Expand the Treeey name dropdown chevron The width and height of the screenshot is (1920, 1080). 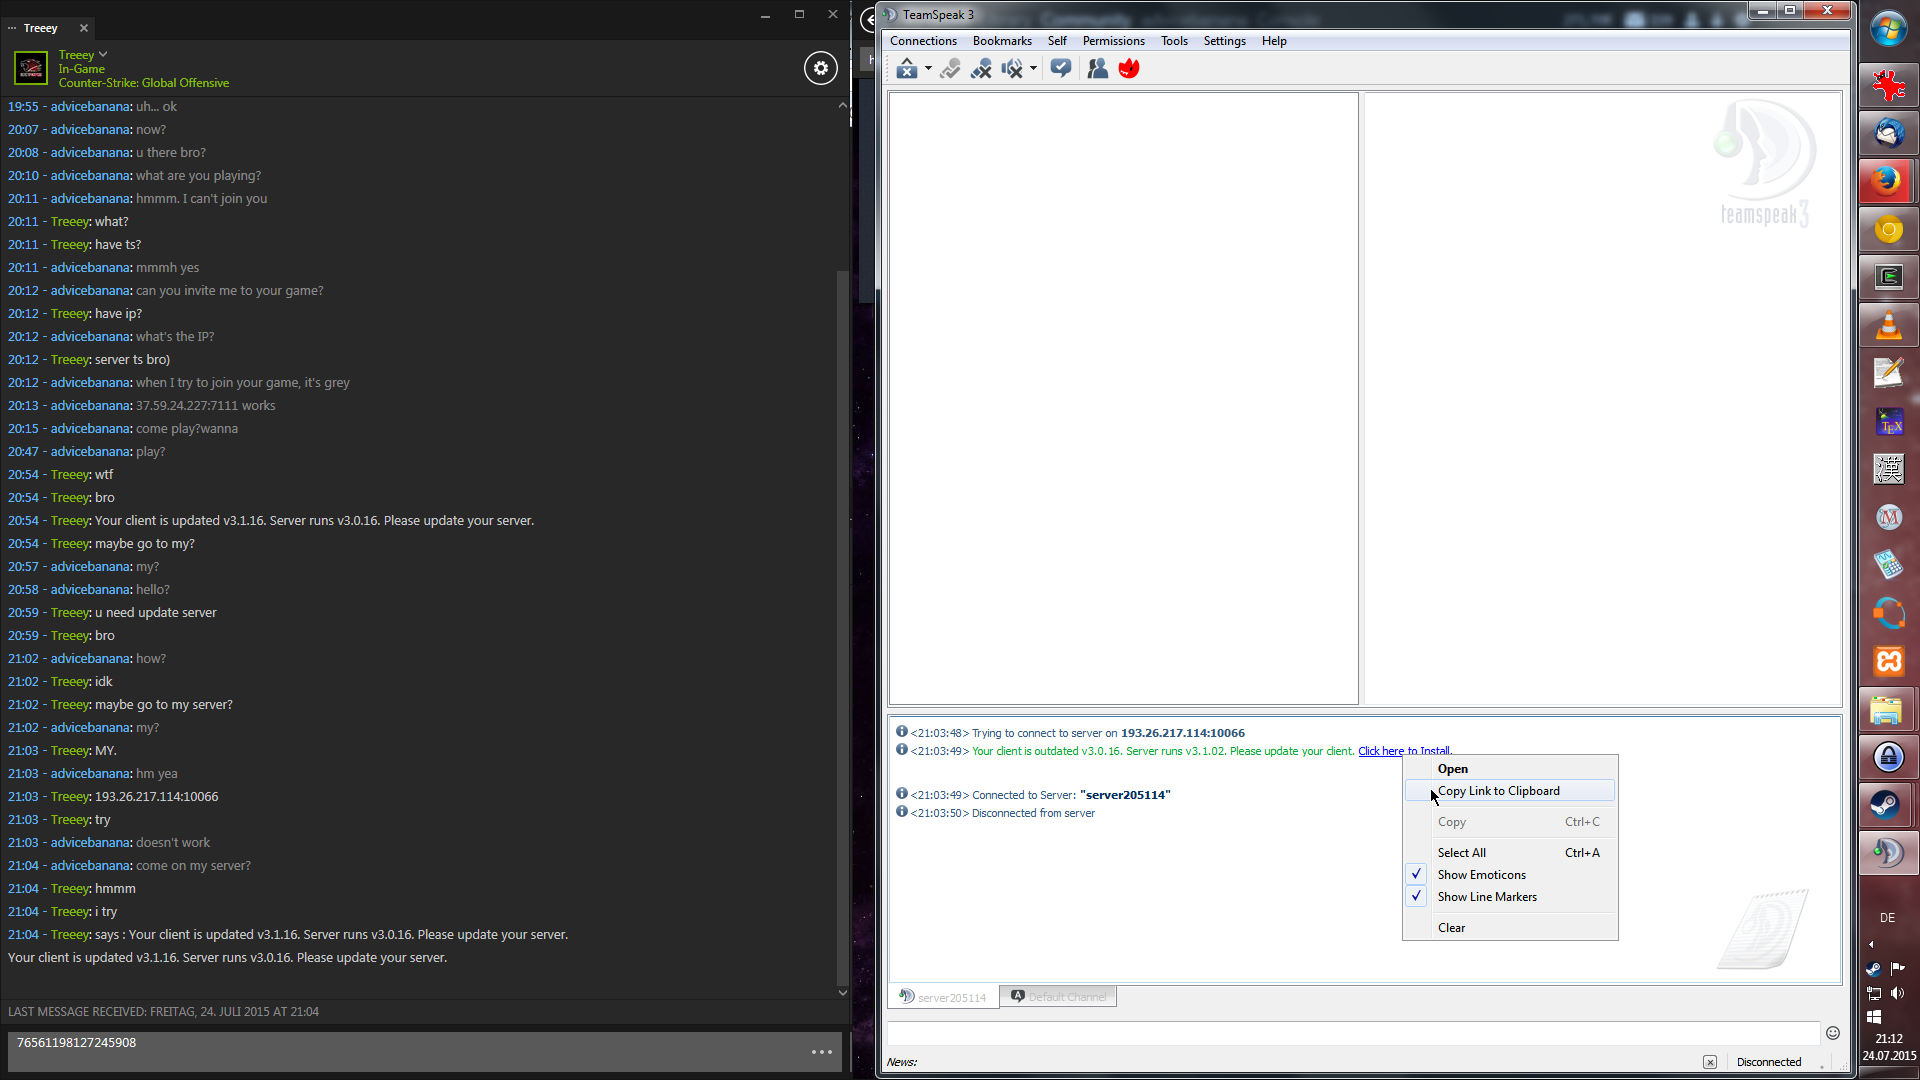103,55
